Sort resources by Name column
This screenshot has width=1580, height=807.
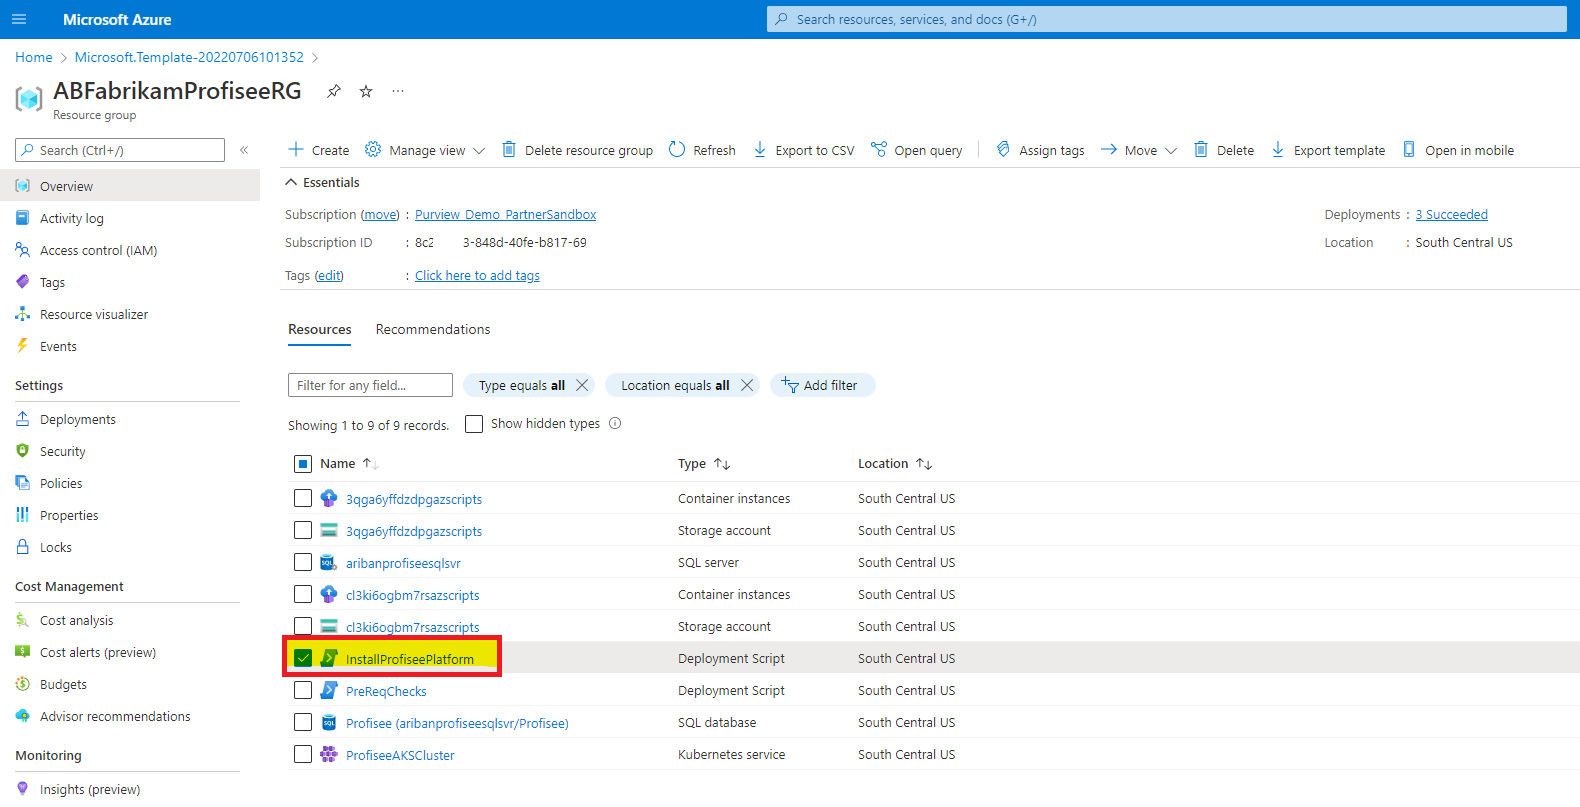click(x=349, y=464)
